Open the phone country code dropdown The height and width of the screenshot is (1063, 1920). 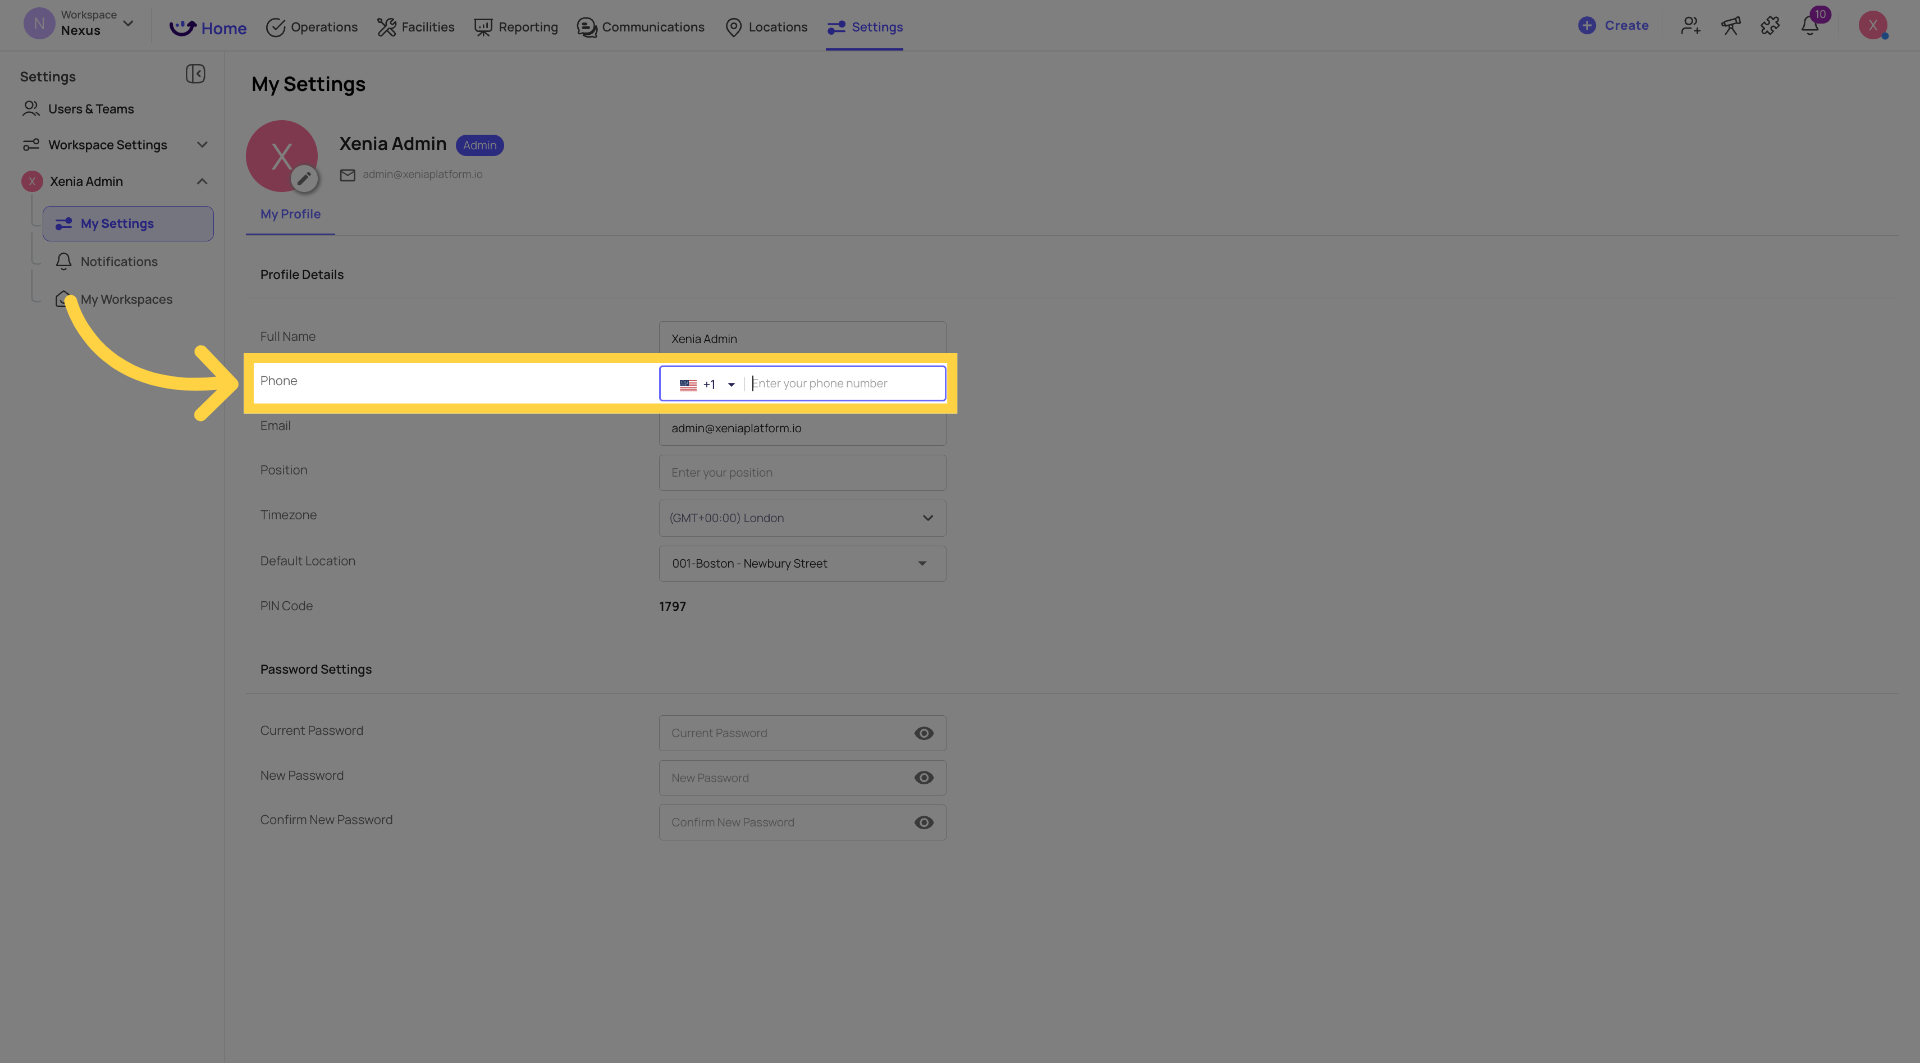(708, 384)
